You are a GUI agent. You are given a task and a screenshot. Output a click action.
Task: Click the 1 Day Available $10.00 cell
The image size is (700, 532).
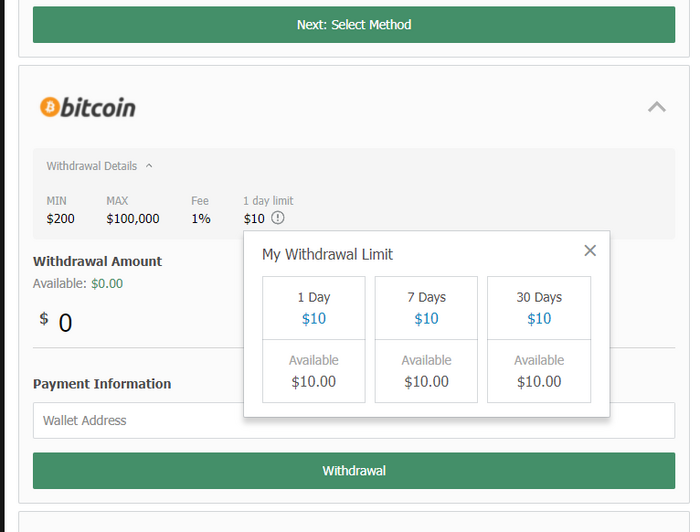[x=314, y=371]
